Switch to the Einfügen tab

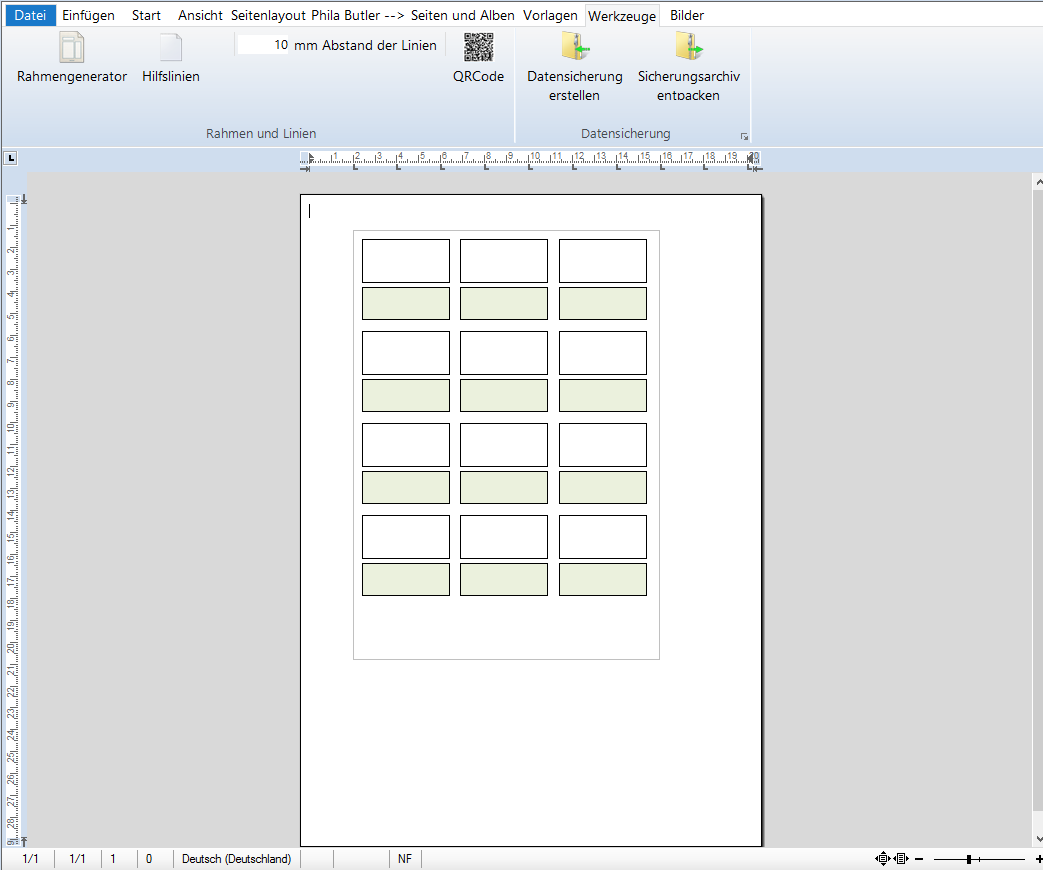pyautogui.click(x=88, y=15)
